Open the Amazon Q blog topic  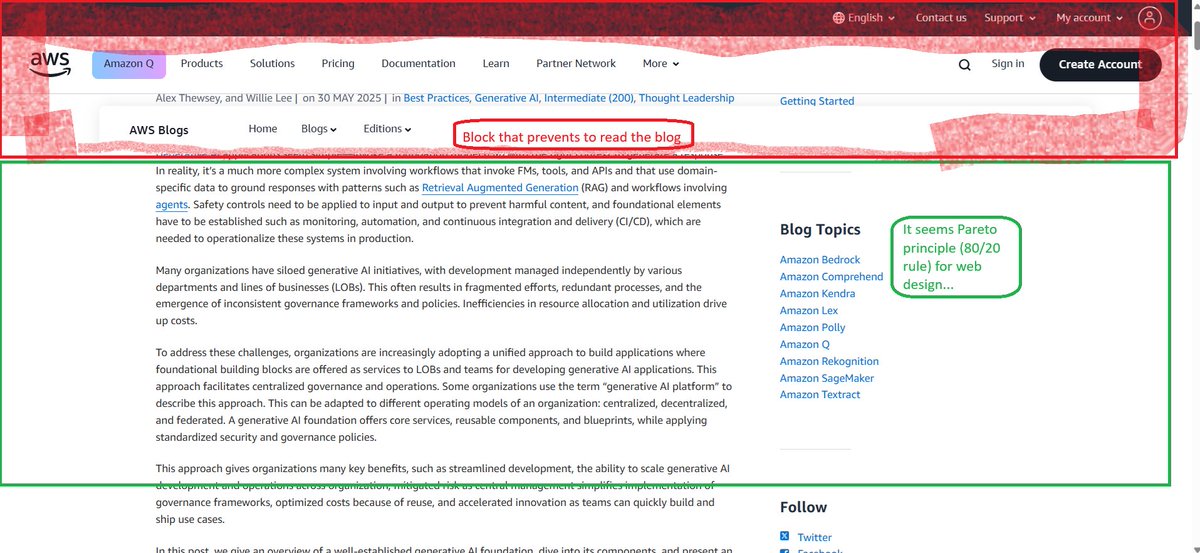click(805, 344)
